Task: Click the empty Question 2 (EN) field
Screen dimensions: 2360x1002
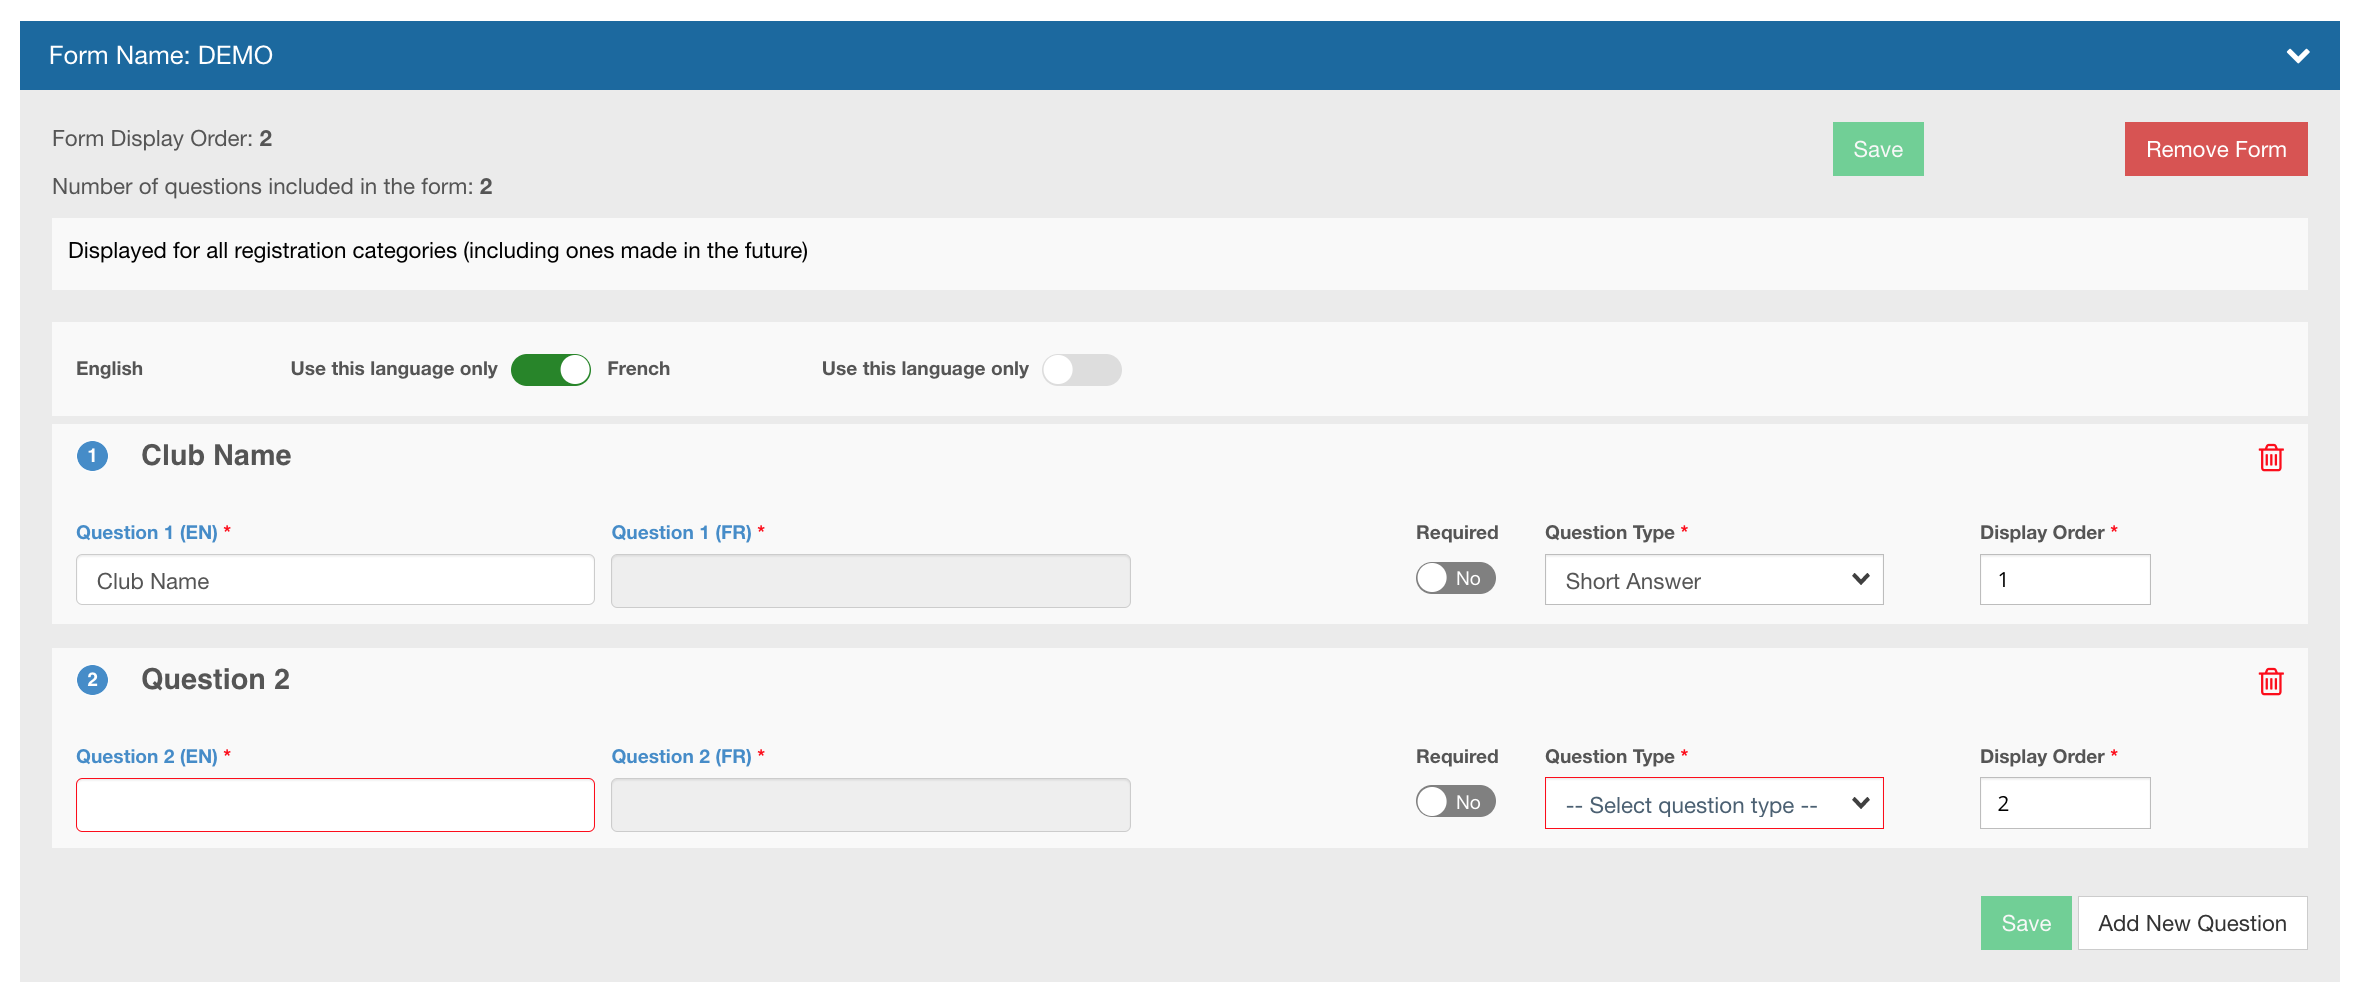Action: (x=335, y=805)
